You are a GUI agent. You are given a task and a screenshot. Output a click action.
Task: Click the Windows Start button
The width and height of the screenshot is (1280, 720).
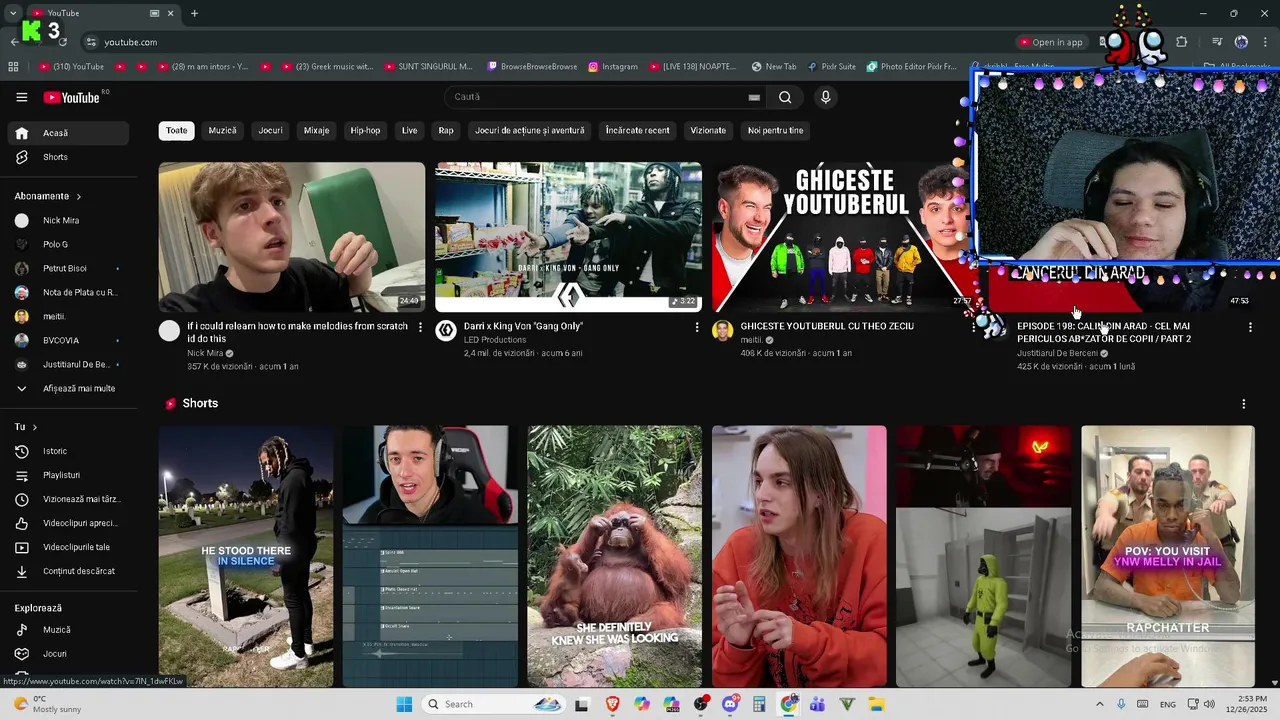404,704
